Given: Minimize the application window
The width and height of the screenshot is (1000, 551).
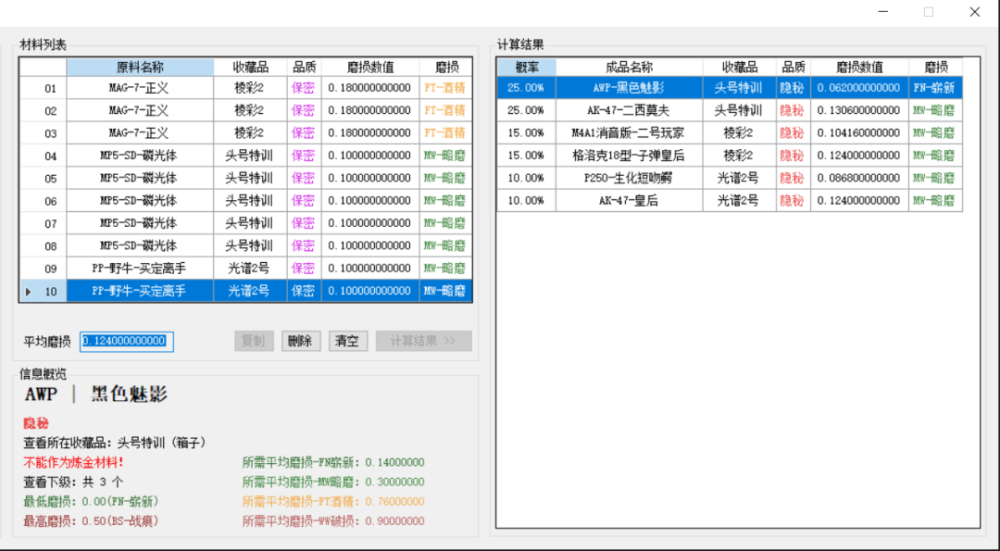Looking at the screenshot, I should [x=883, y=11].
